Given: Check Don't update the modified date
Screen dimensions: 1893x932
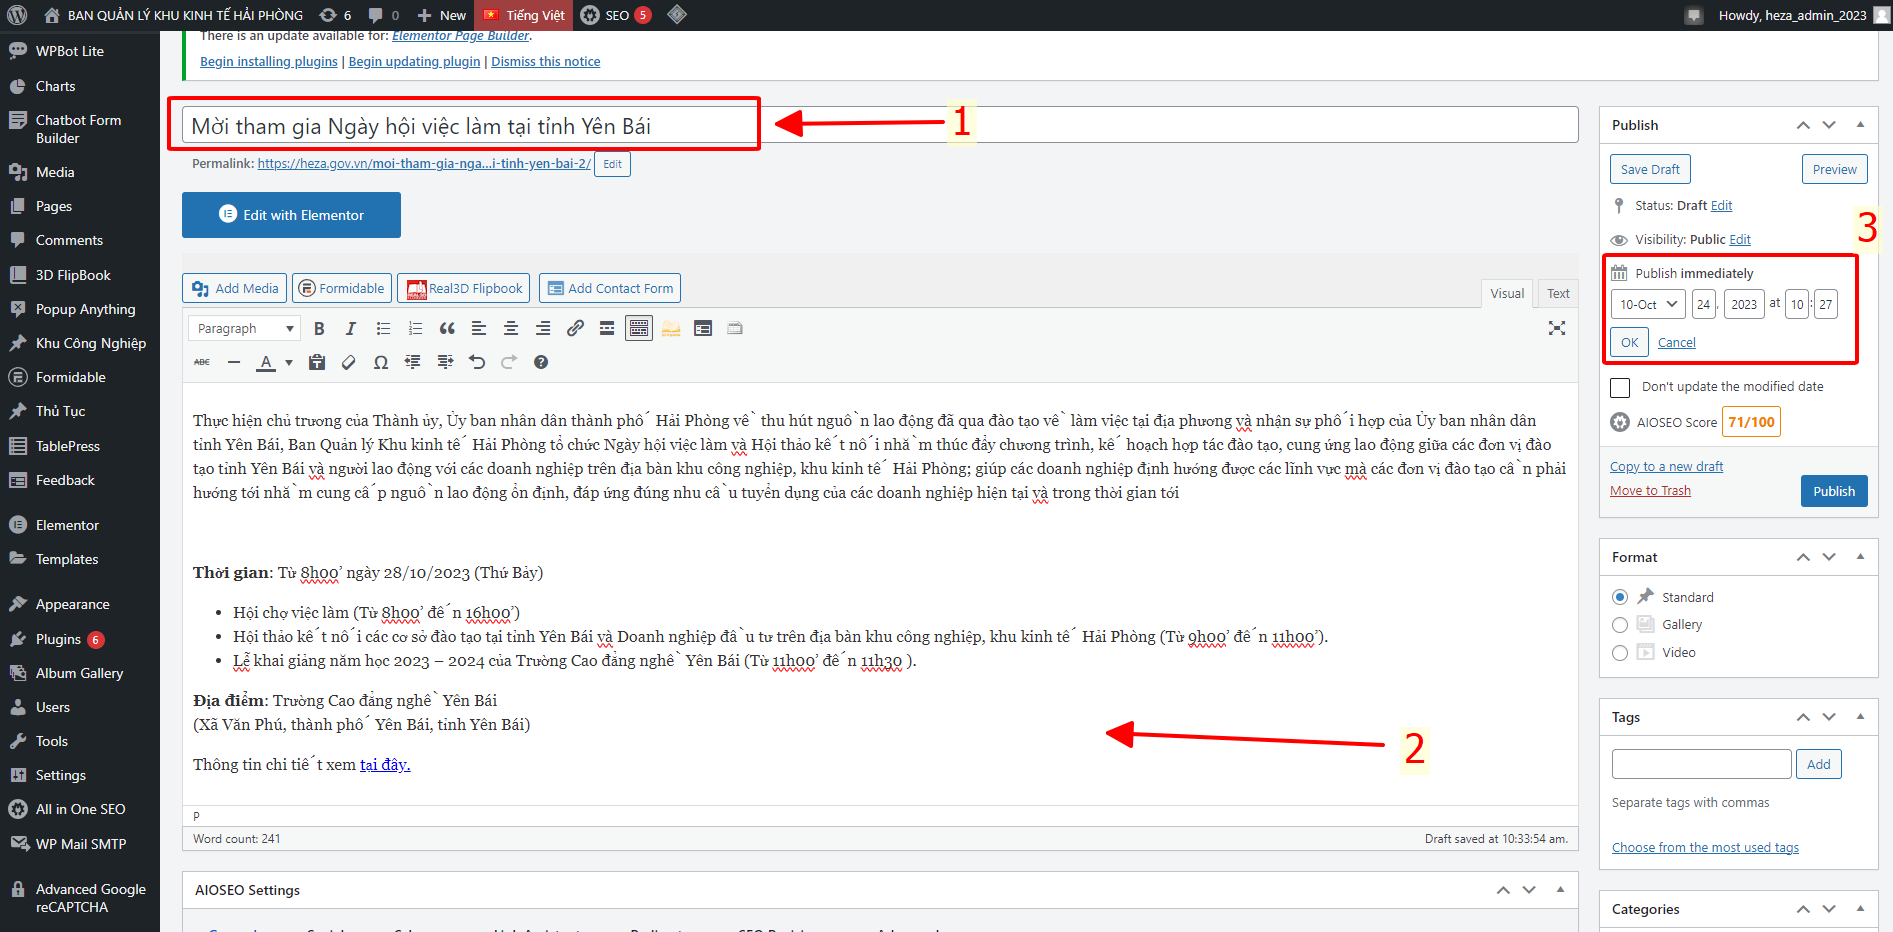Looking at the screenshot, I should (x=1620, y=387).
